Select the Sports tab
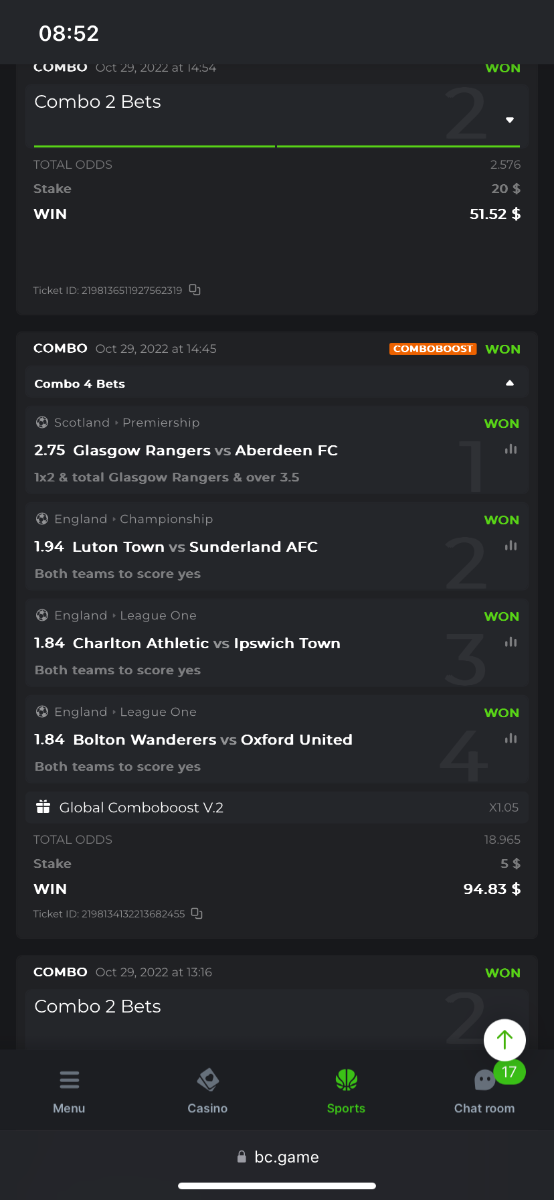 346,1091
